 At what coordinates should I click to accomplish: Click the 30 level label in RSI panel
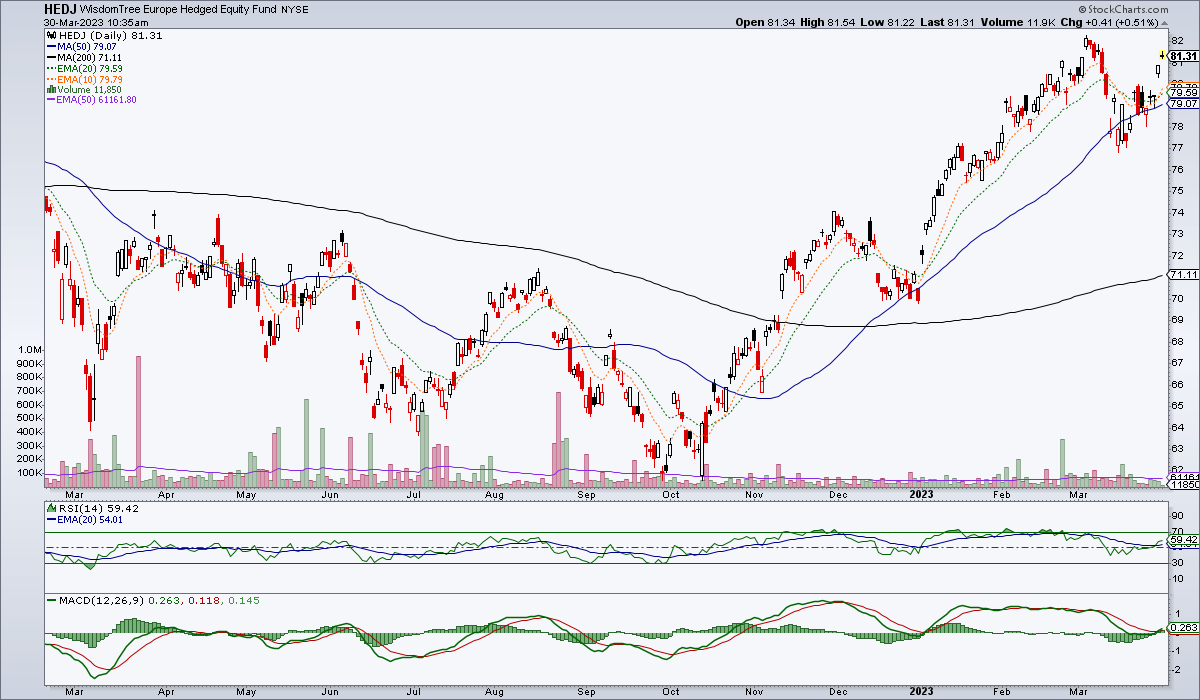(x=1177, y=562)
